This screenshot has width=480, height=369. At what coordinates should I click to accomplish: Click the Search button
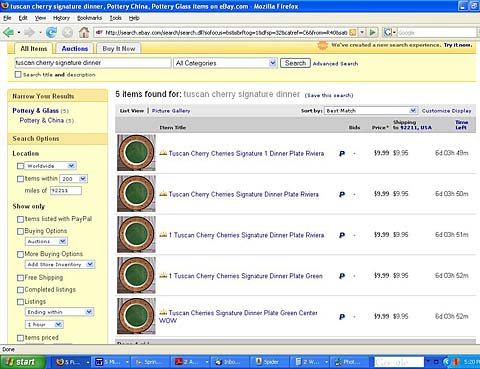point(295,63)
